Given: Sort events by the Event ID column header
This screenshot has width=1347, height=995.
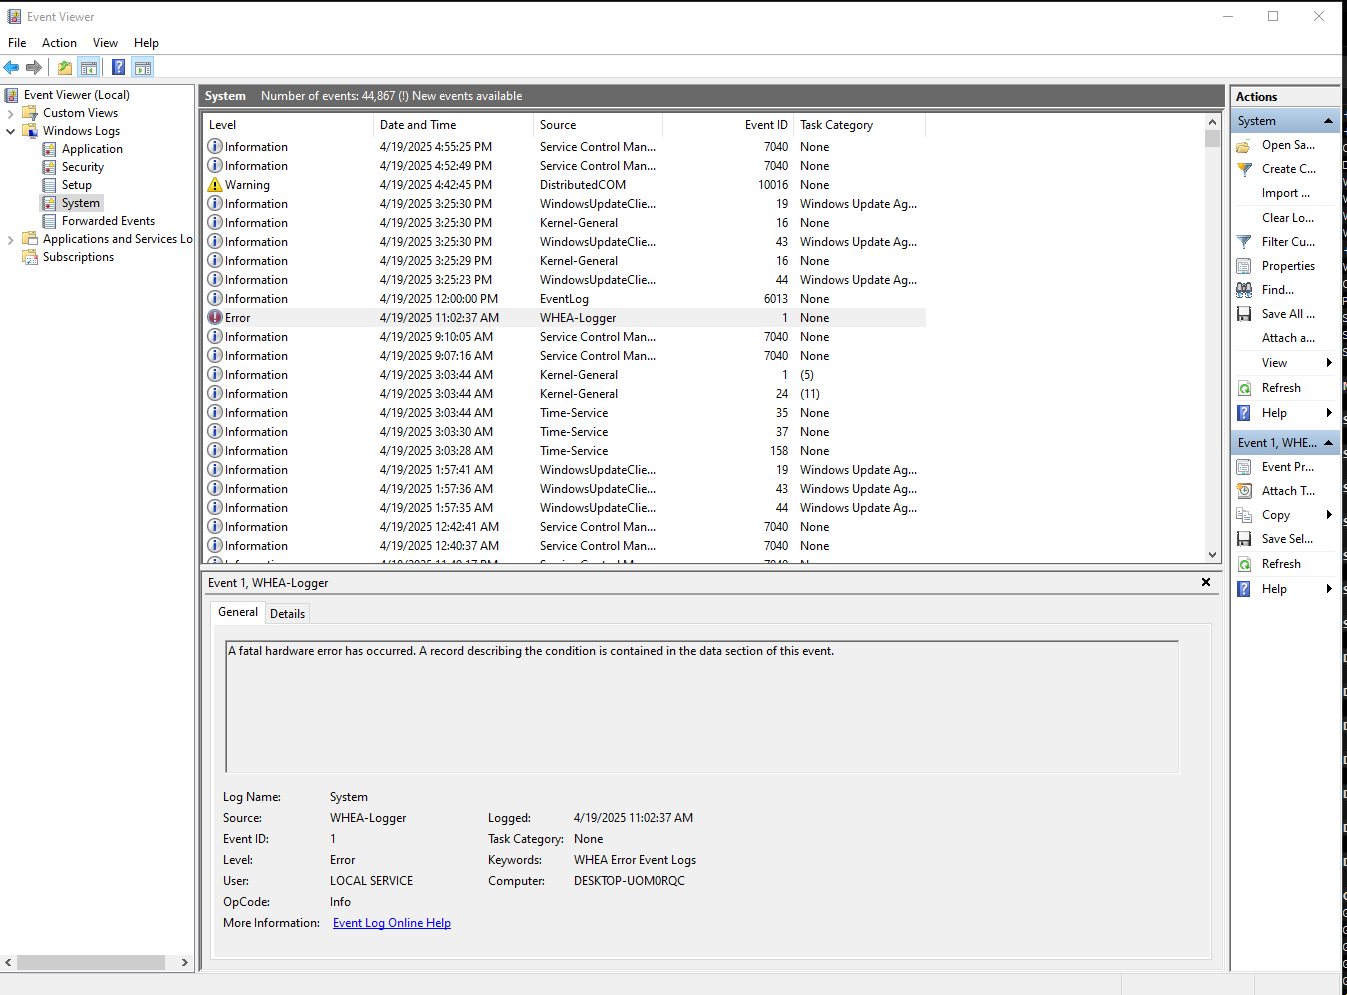Looking at the screenshot, I should 728,125.
